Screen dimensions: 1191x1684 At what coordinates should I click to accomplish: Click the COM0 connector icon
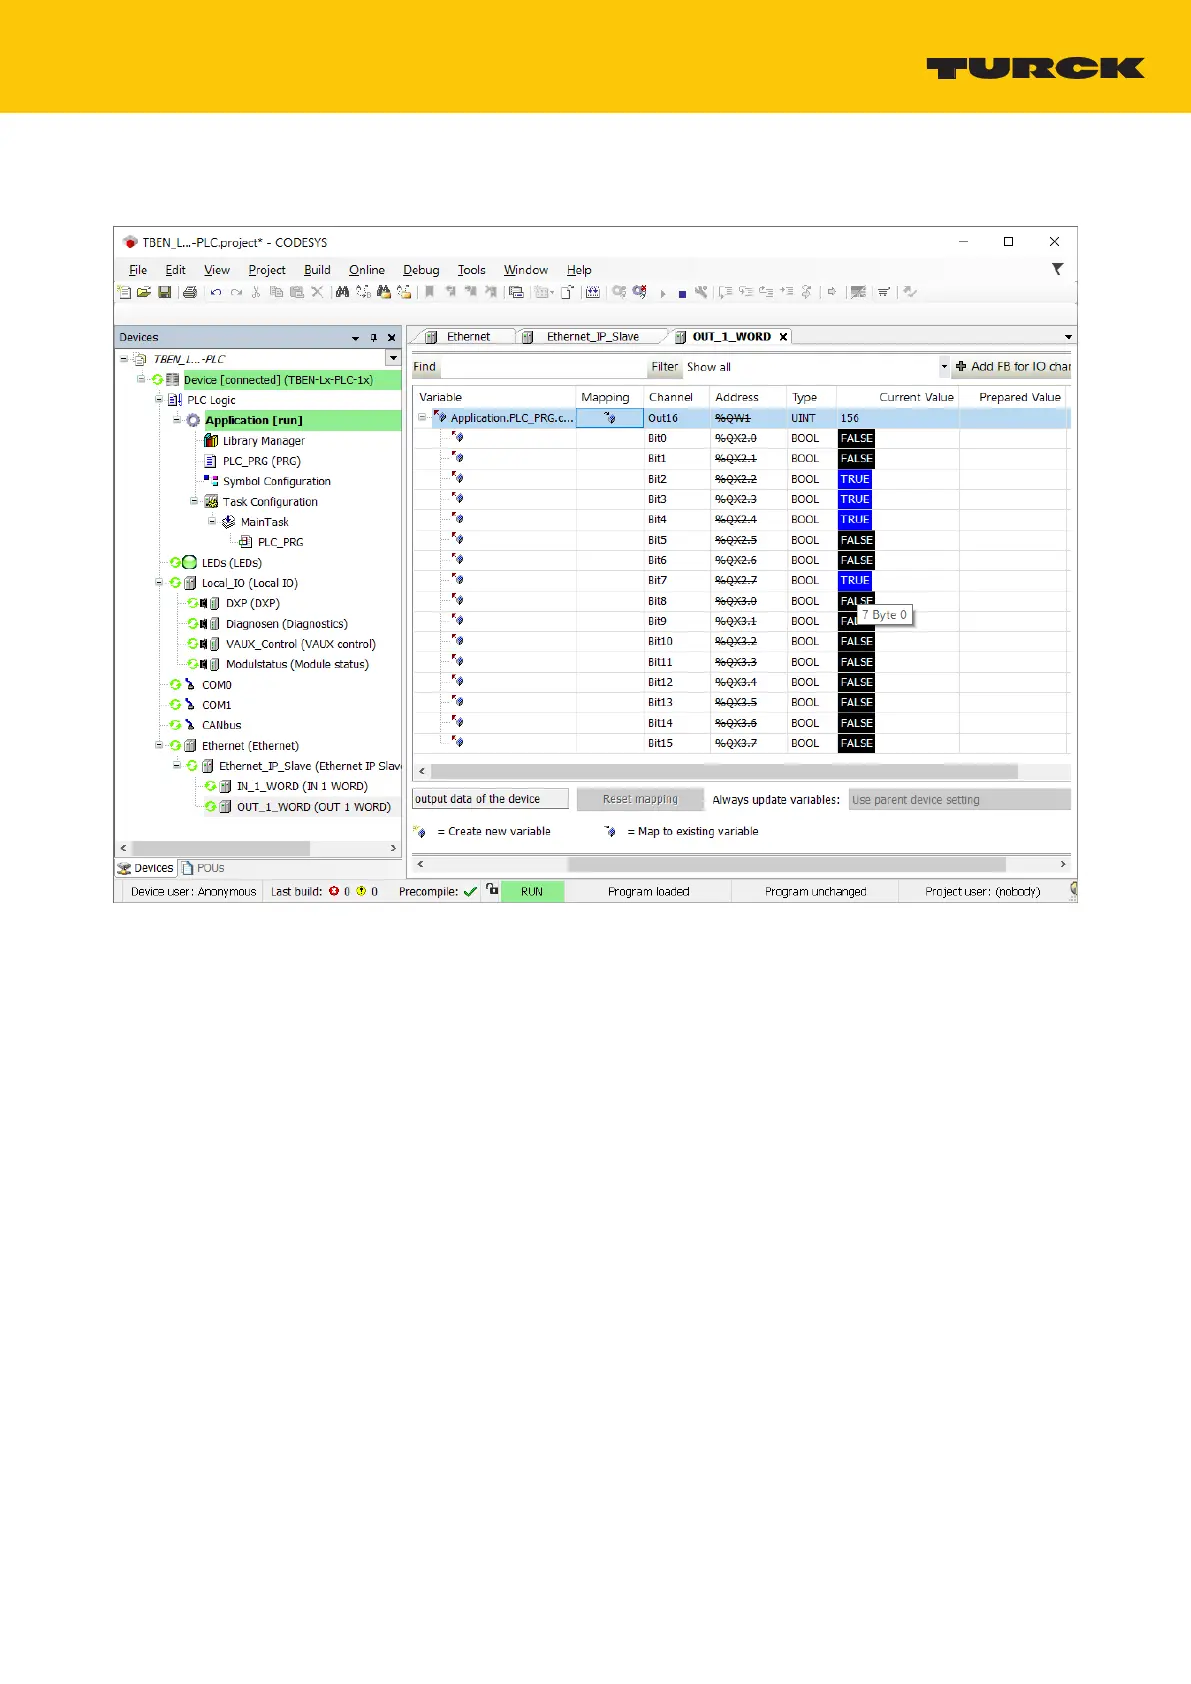[189, 684]
